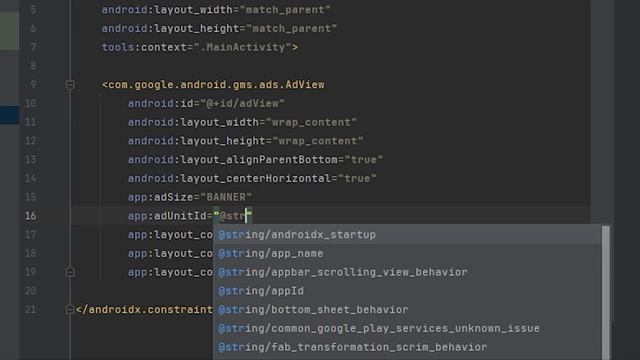640x360 pixels.
Task: Click android:layout_alignParentBottom="true" attribute
Action: 256,160
